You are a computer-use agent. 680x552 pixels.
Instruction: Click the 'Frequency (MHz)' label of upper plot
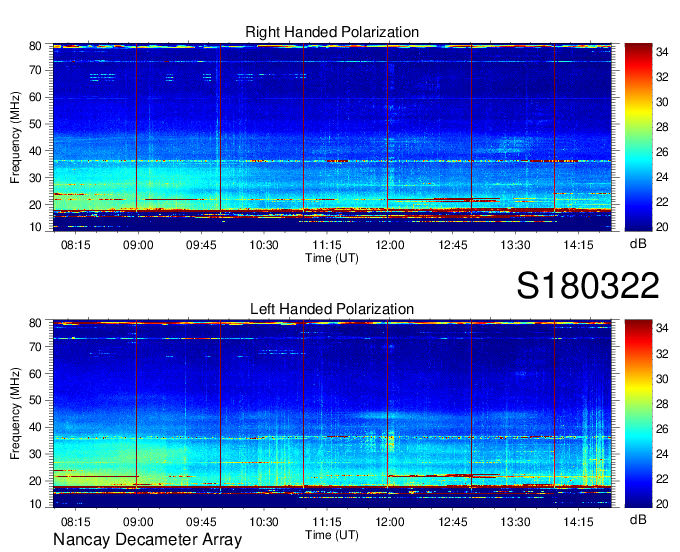click(x=15, y=137)
